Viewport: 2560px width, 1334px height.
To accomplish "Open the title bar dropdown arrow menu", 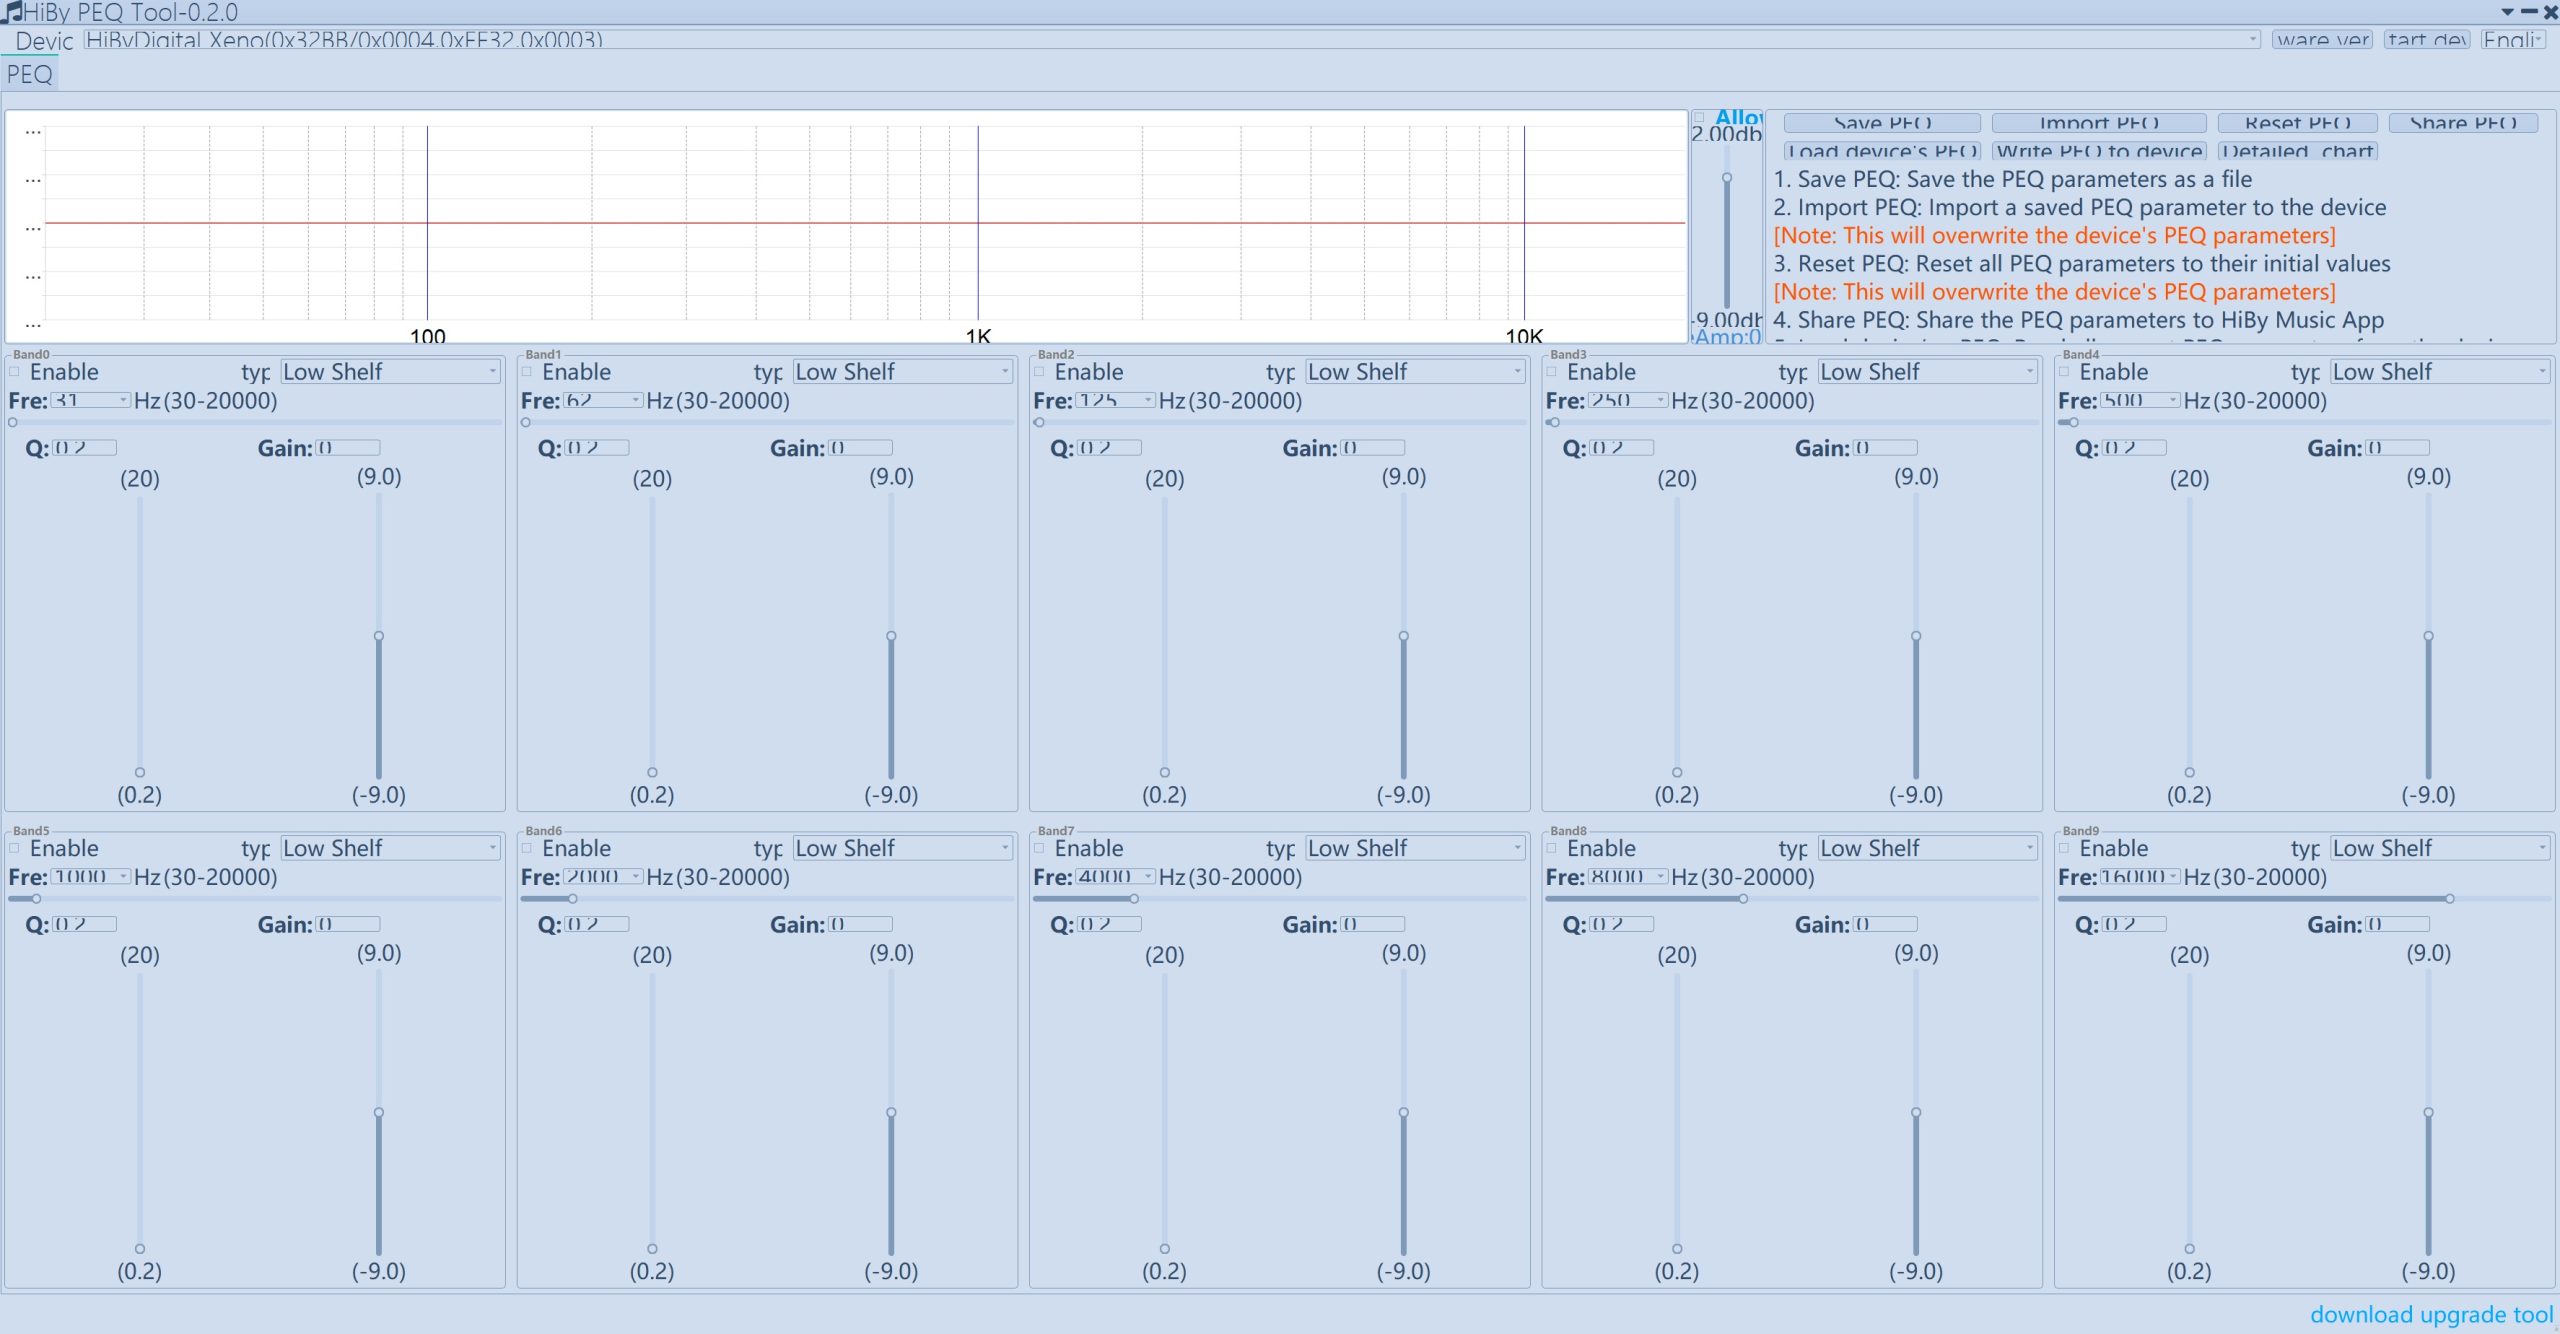I will tap(2507, 12).
